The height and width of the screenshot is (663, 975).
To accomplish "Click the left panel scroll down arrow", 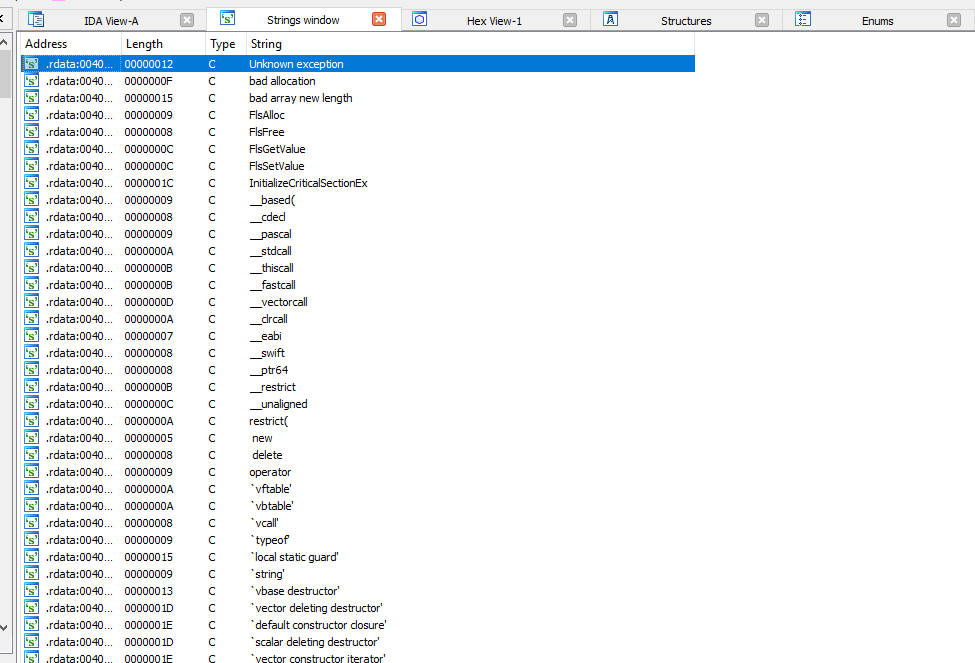I will click(x=5, y=627).
